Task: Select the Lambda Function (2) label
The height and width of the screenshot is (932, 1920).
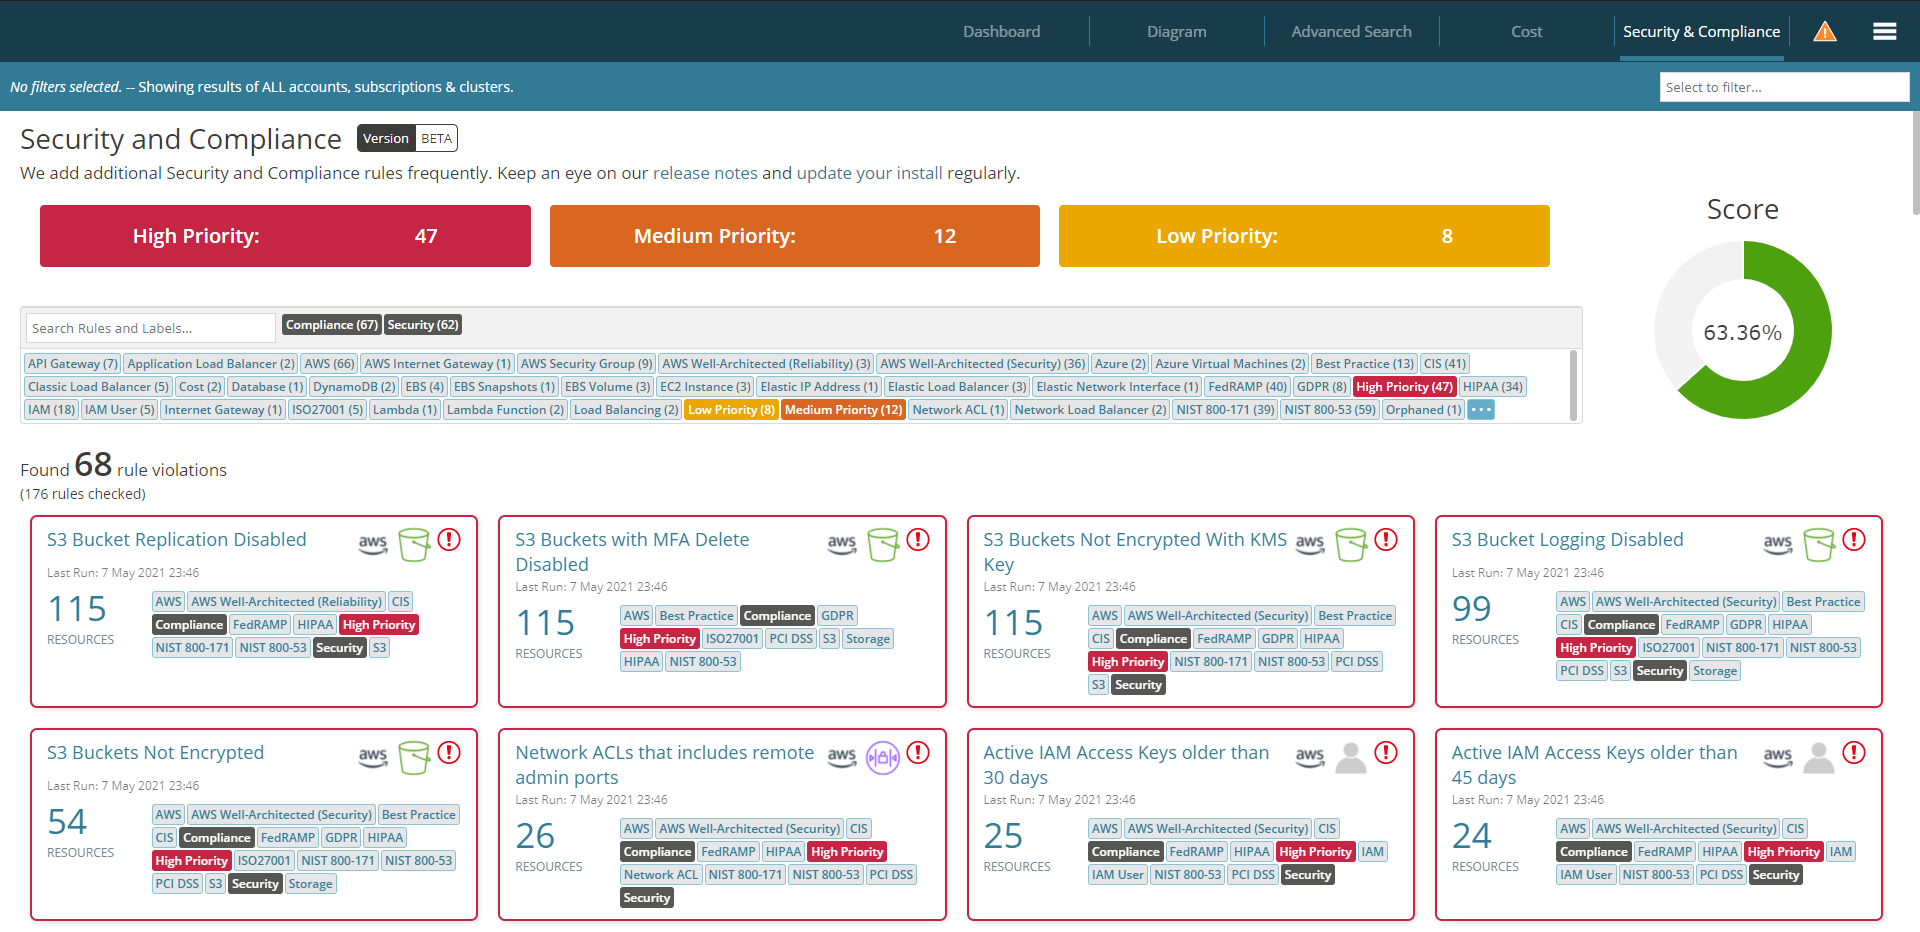Action: (x=506, y=410)
